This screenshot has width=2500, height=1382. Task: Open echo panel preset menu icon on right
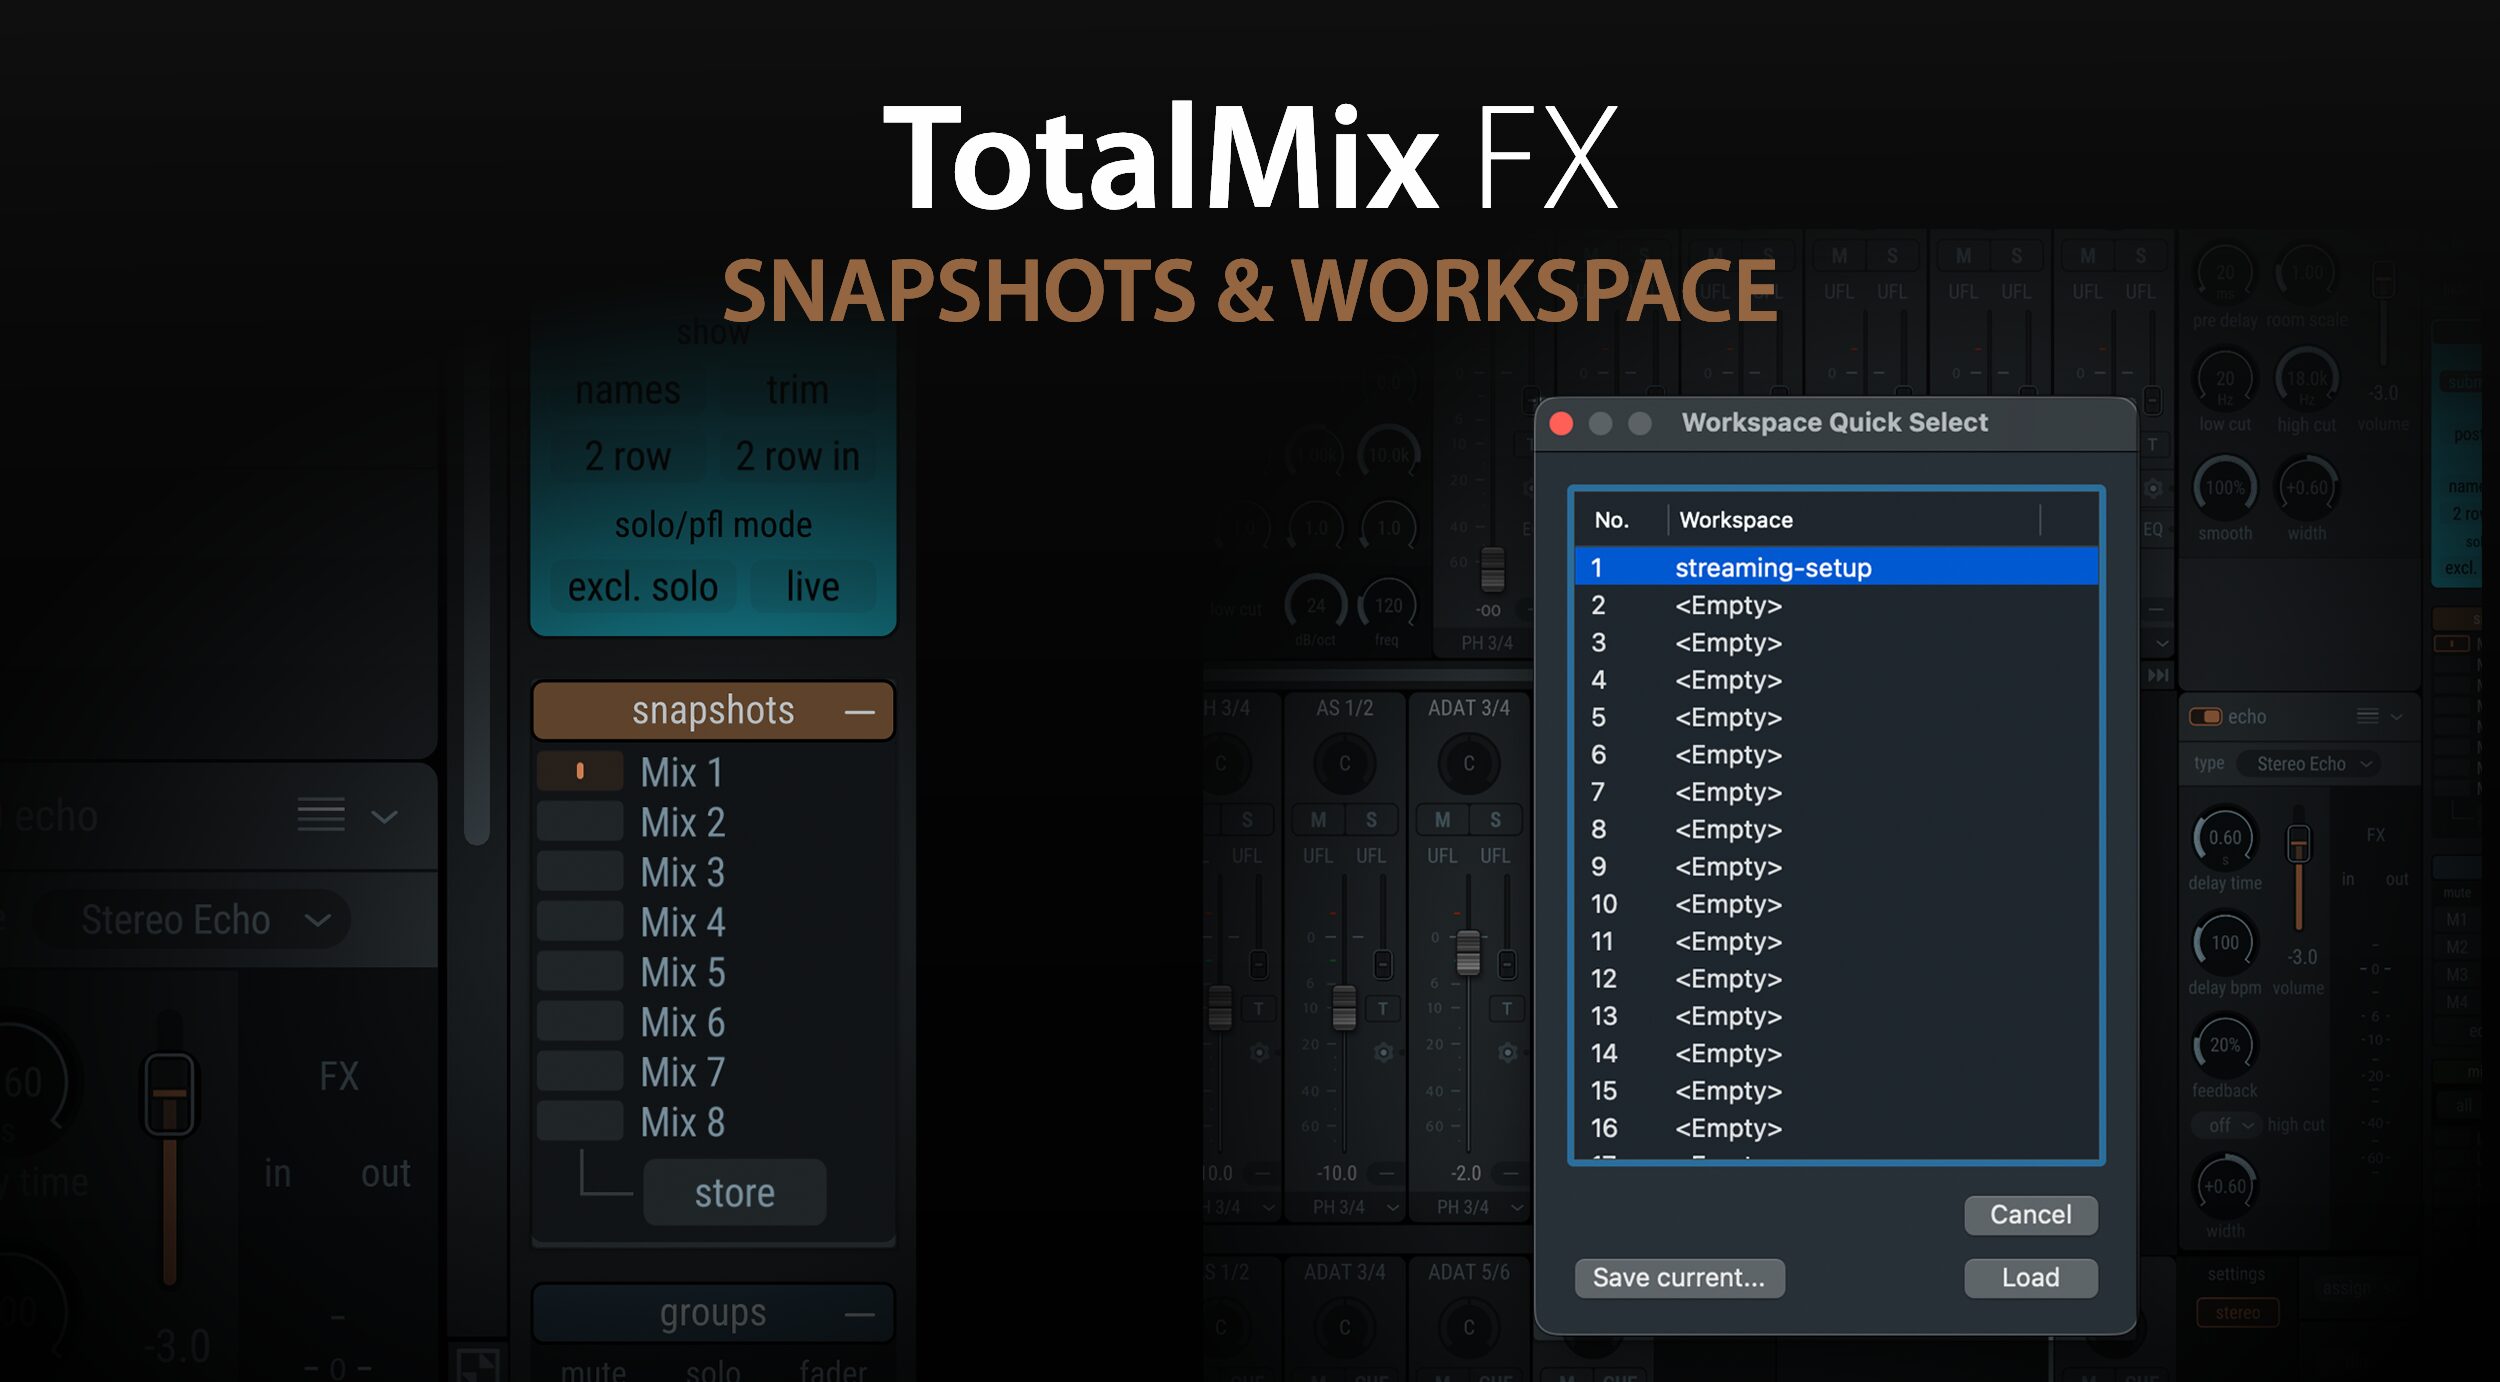coord(2367,716)
